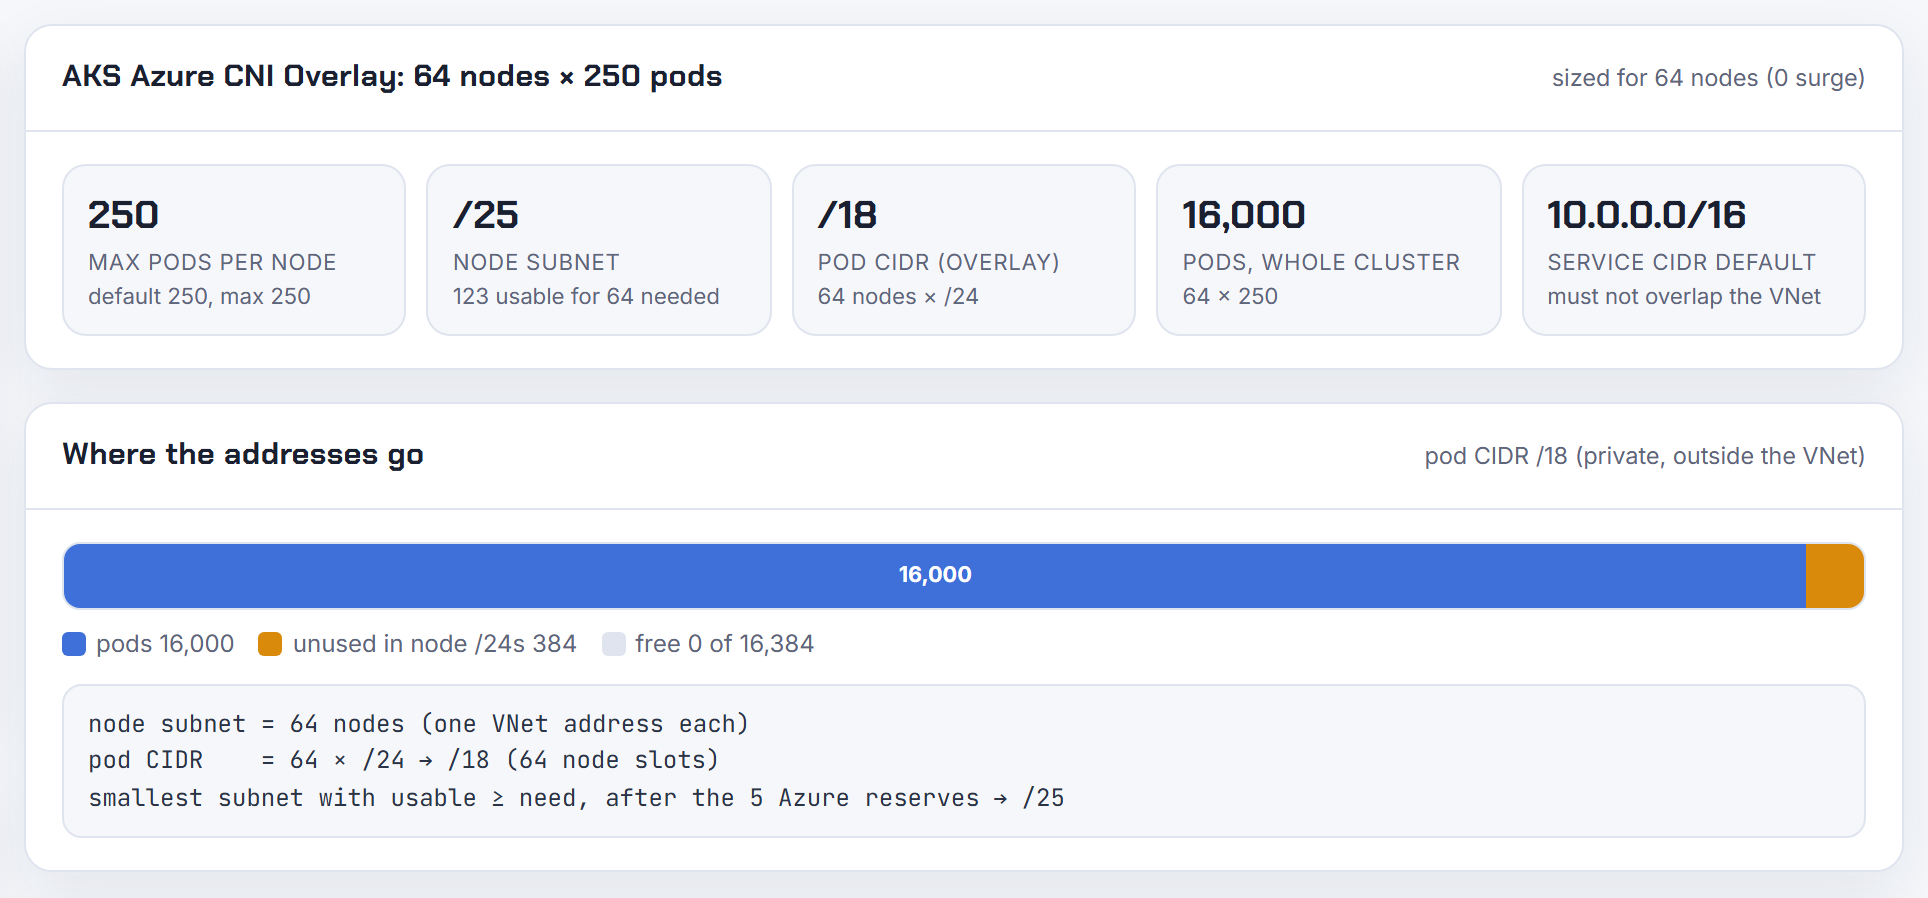This screenshot has width=1928, height=898.
Task: Select the "sized for 64 nodes (0 surge)" note
Action: click(1708, 78)
